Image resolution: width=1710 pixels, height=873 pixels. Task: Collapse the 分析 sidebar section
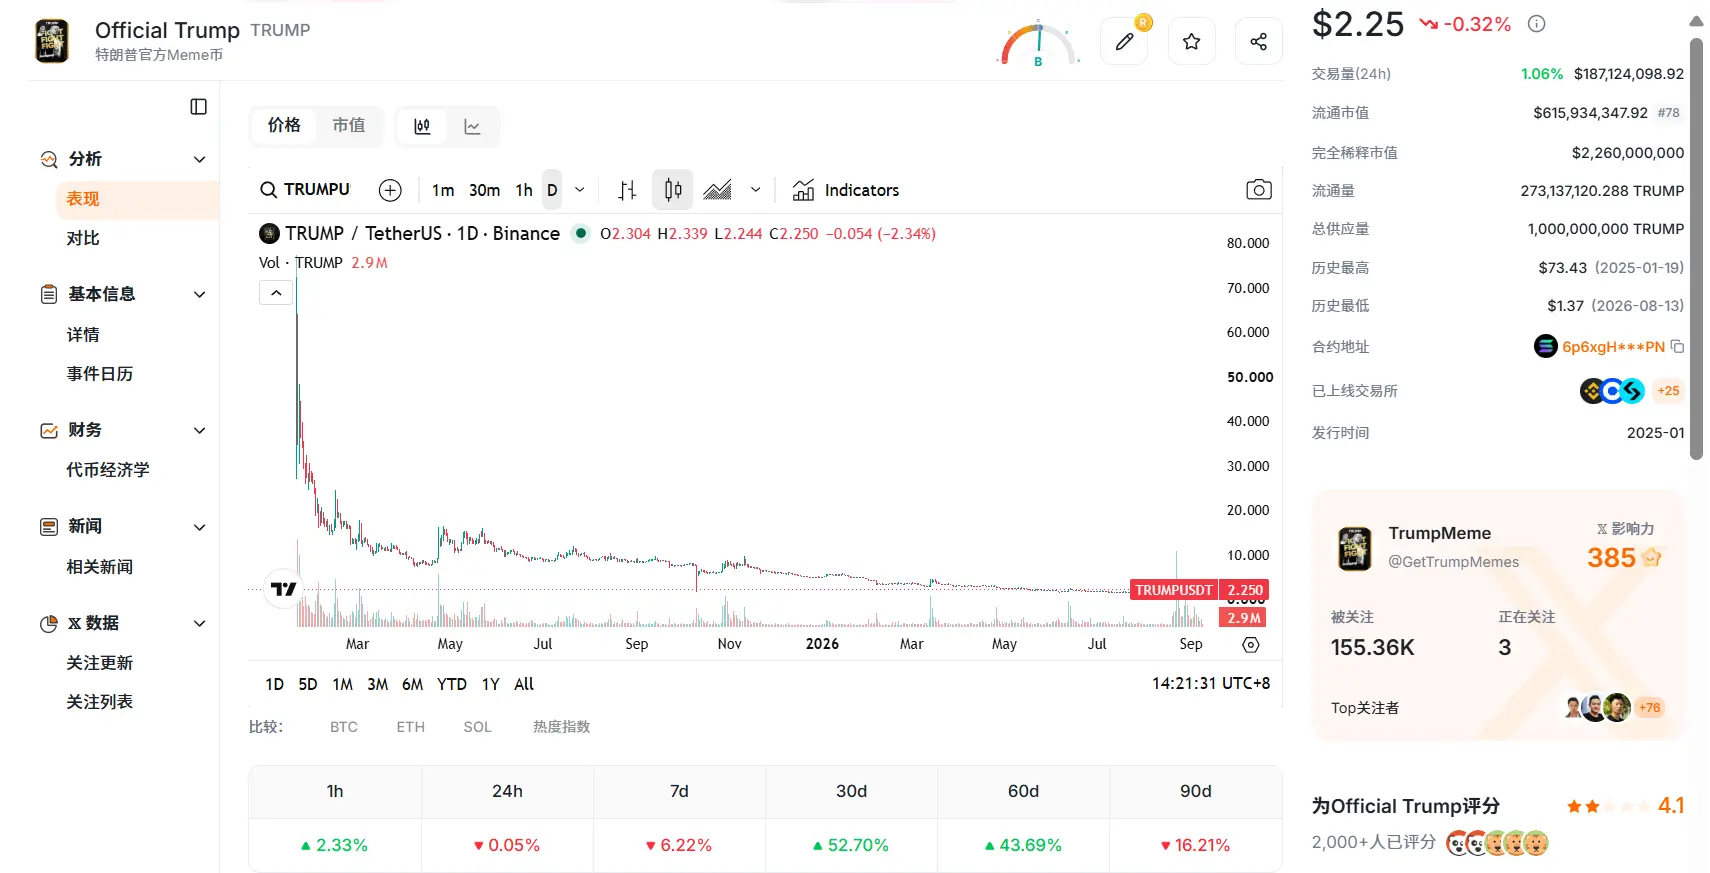click(x=199, y=160)
